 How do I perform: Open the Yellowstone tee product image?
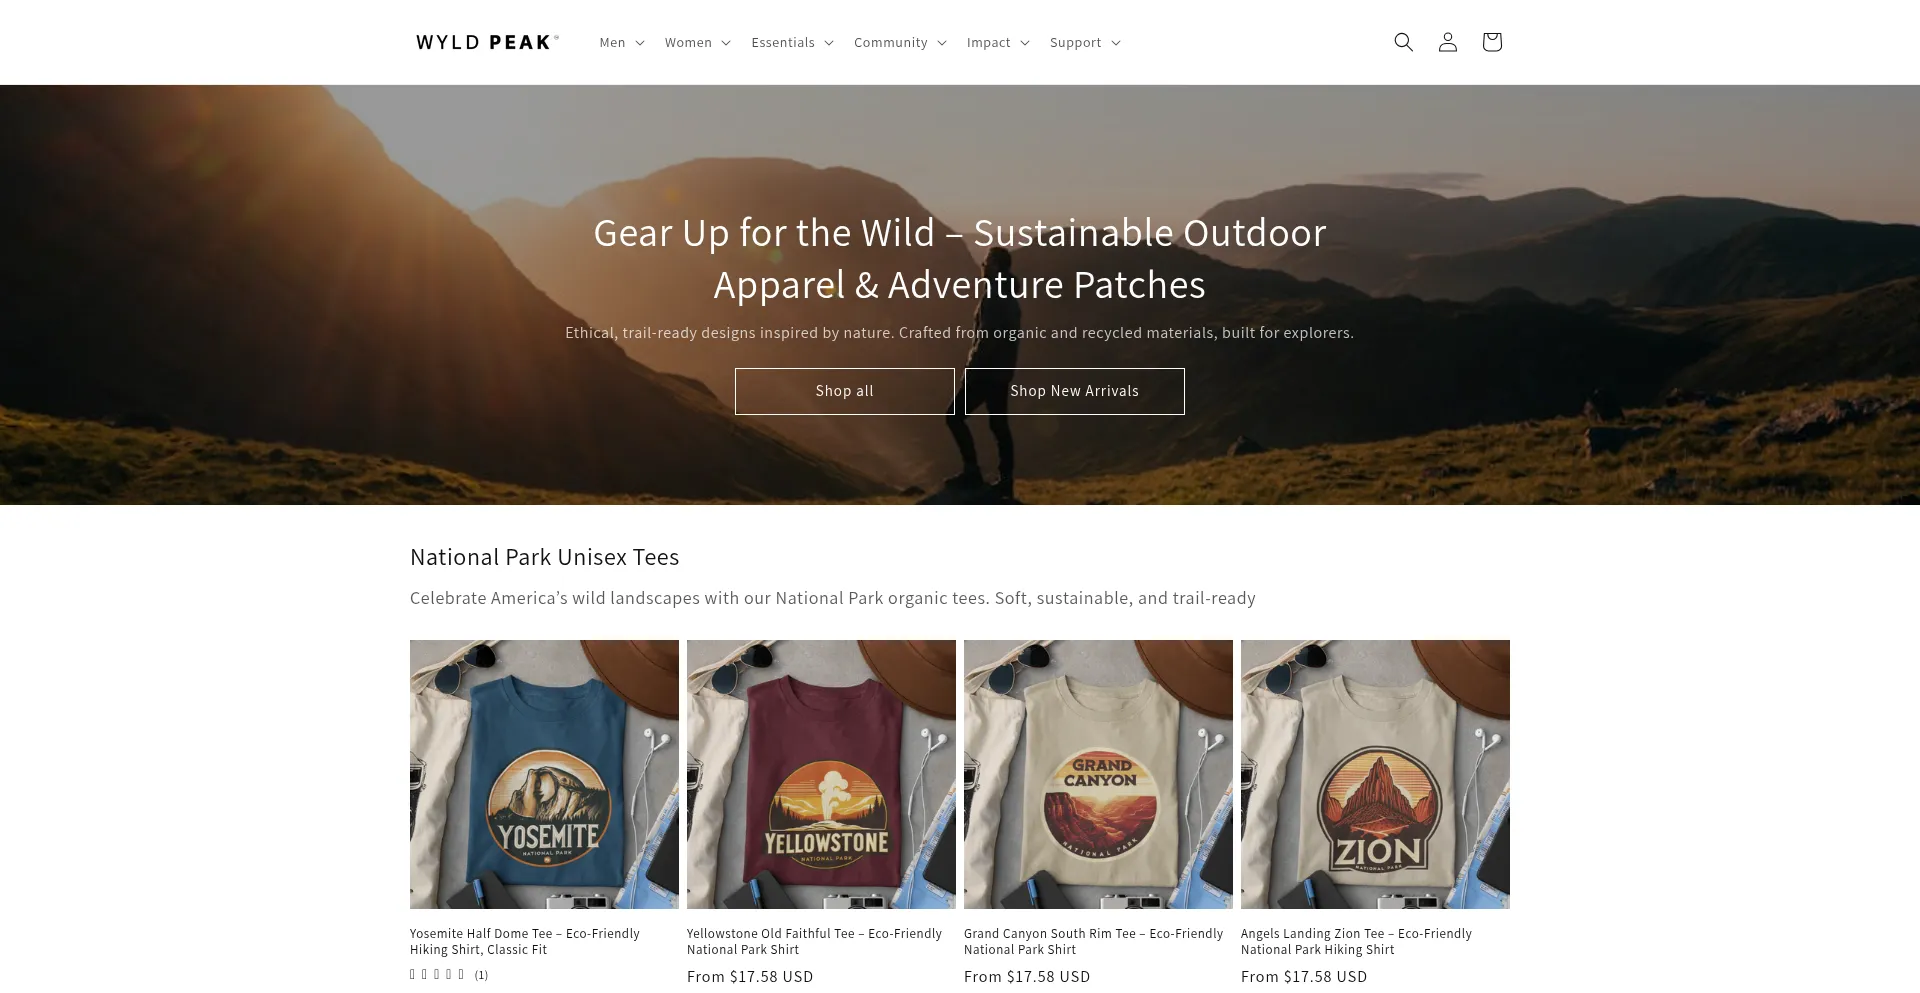[x=821, y=774]
